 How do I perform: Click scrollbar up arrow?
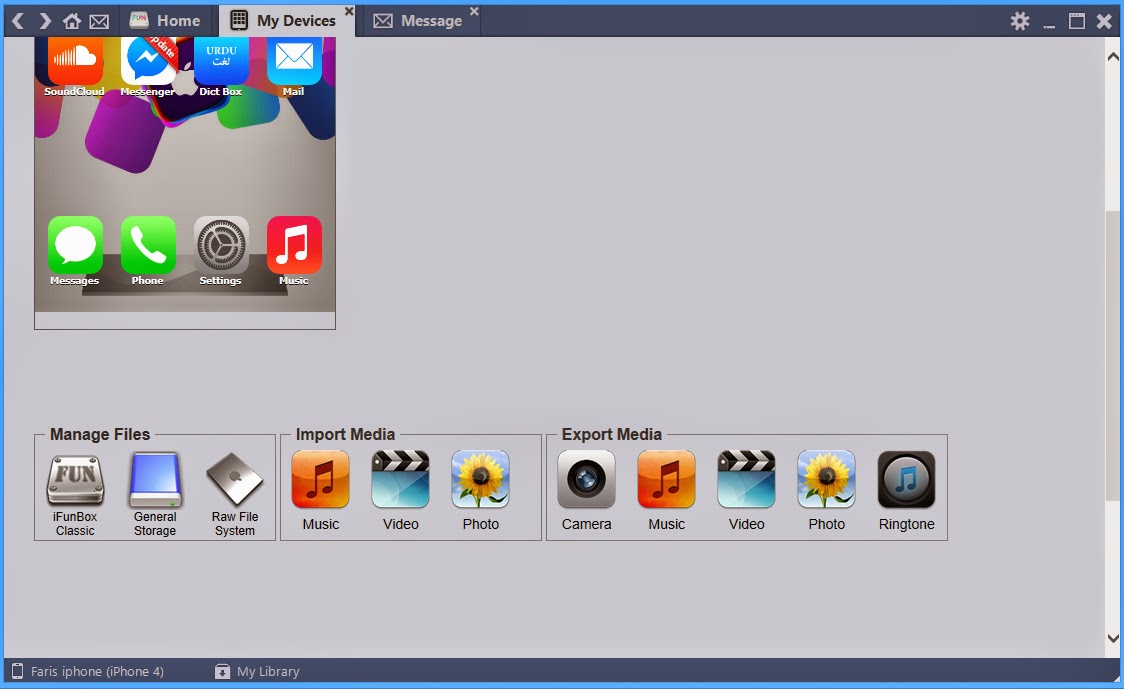1113,57
